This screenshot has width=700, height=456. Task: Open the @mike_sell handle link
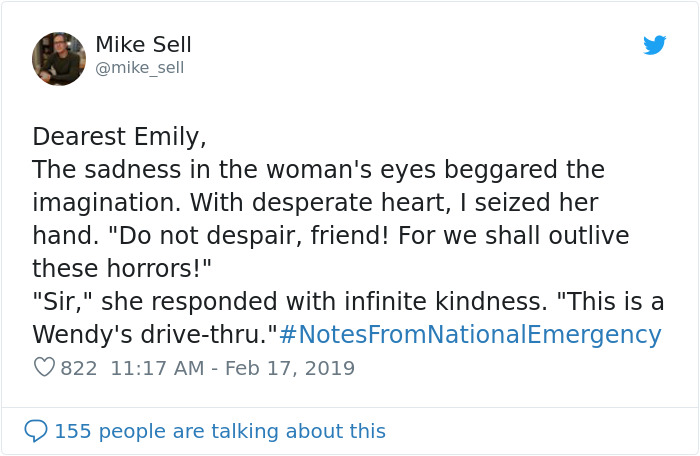click(x=139, y=68)
